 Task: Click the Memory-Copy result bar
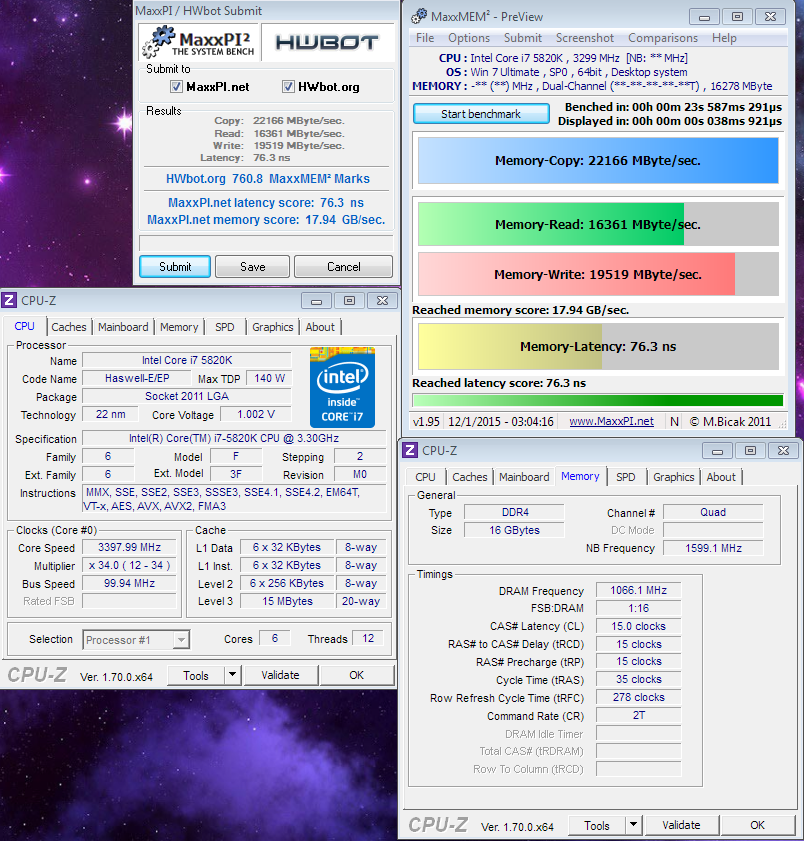point(598,160)
